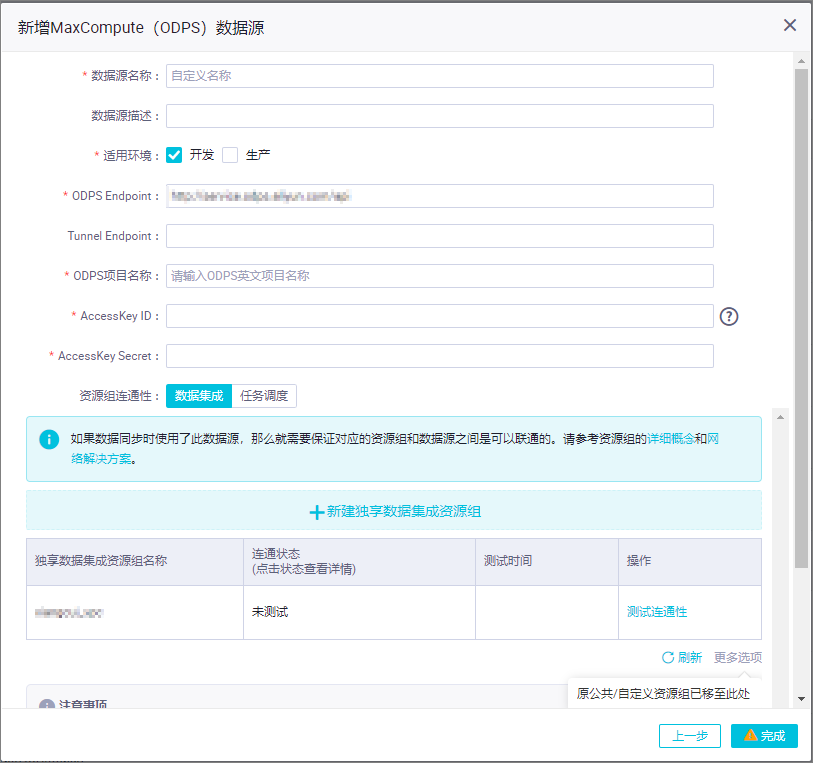Open the 详细概念 link
The image size is (813, 763).
pos(670,439)
